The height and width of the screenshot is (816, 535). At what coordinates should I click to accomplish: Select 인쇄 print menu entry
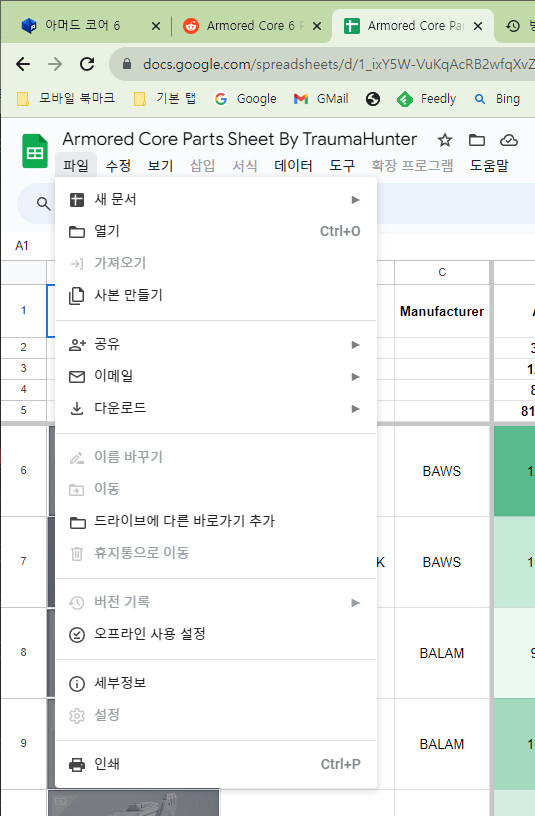point(215,764)
